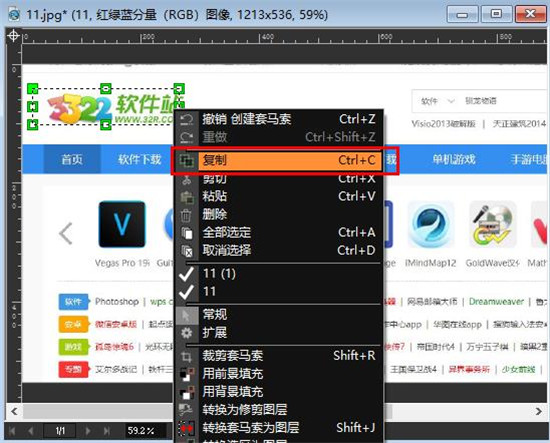Open the 软件 dropdown in search box
550x443 pixels.
[x=438, y=101]
